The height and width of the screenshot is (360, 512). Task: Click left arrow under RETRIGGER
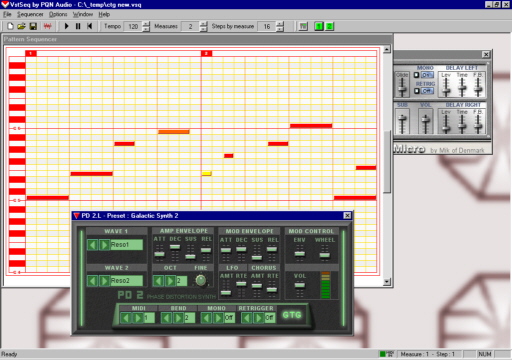[x=246, y=318]
